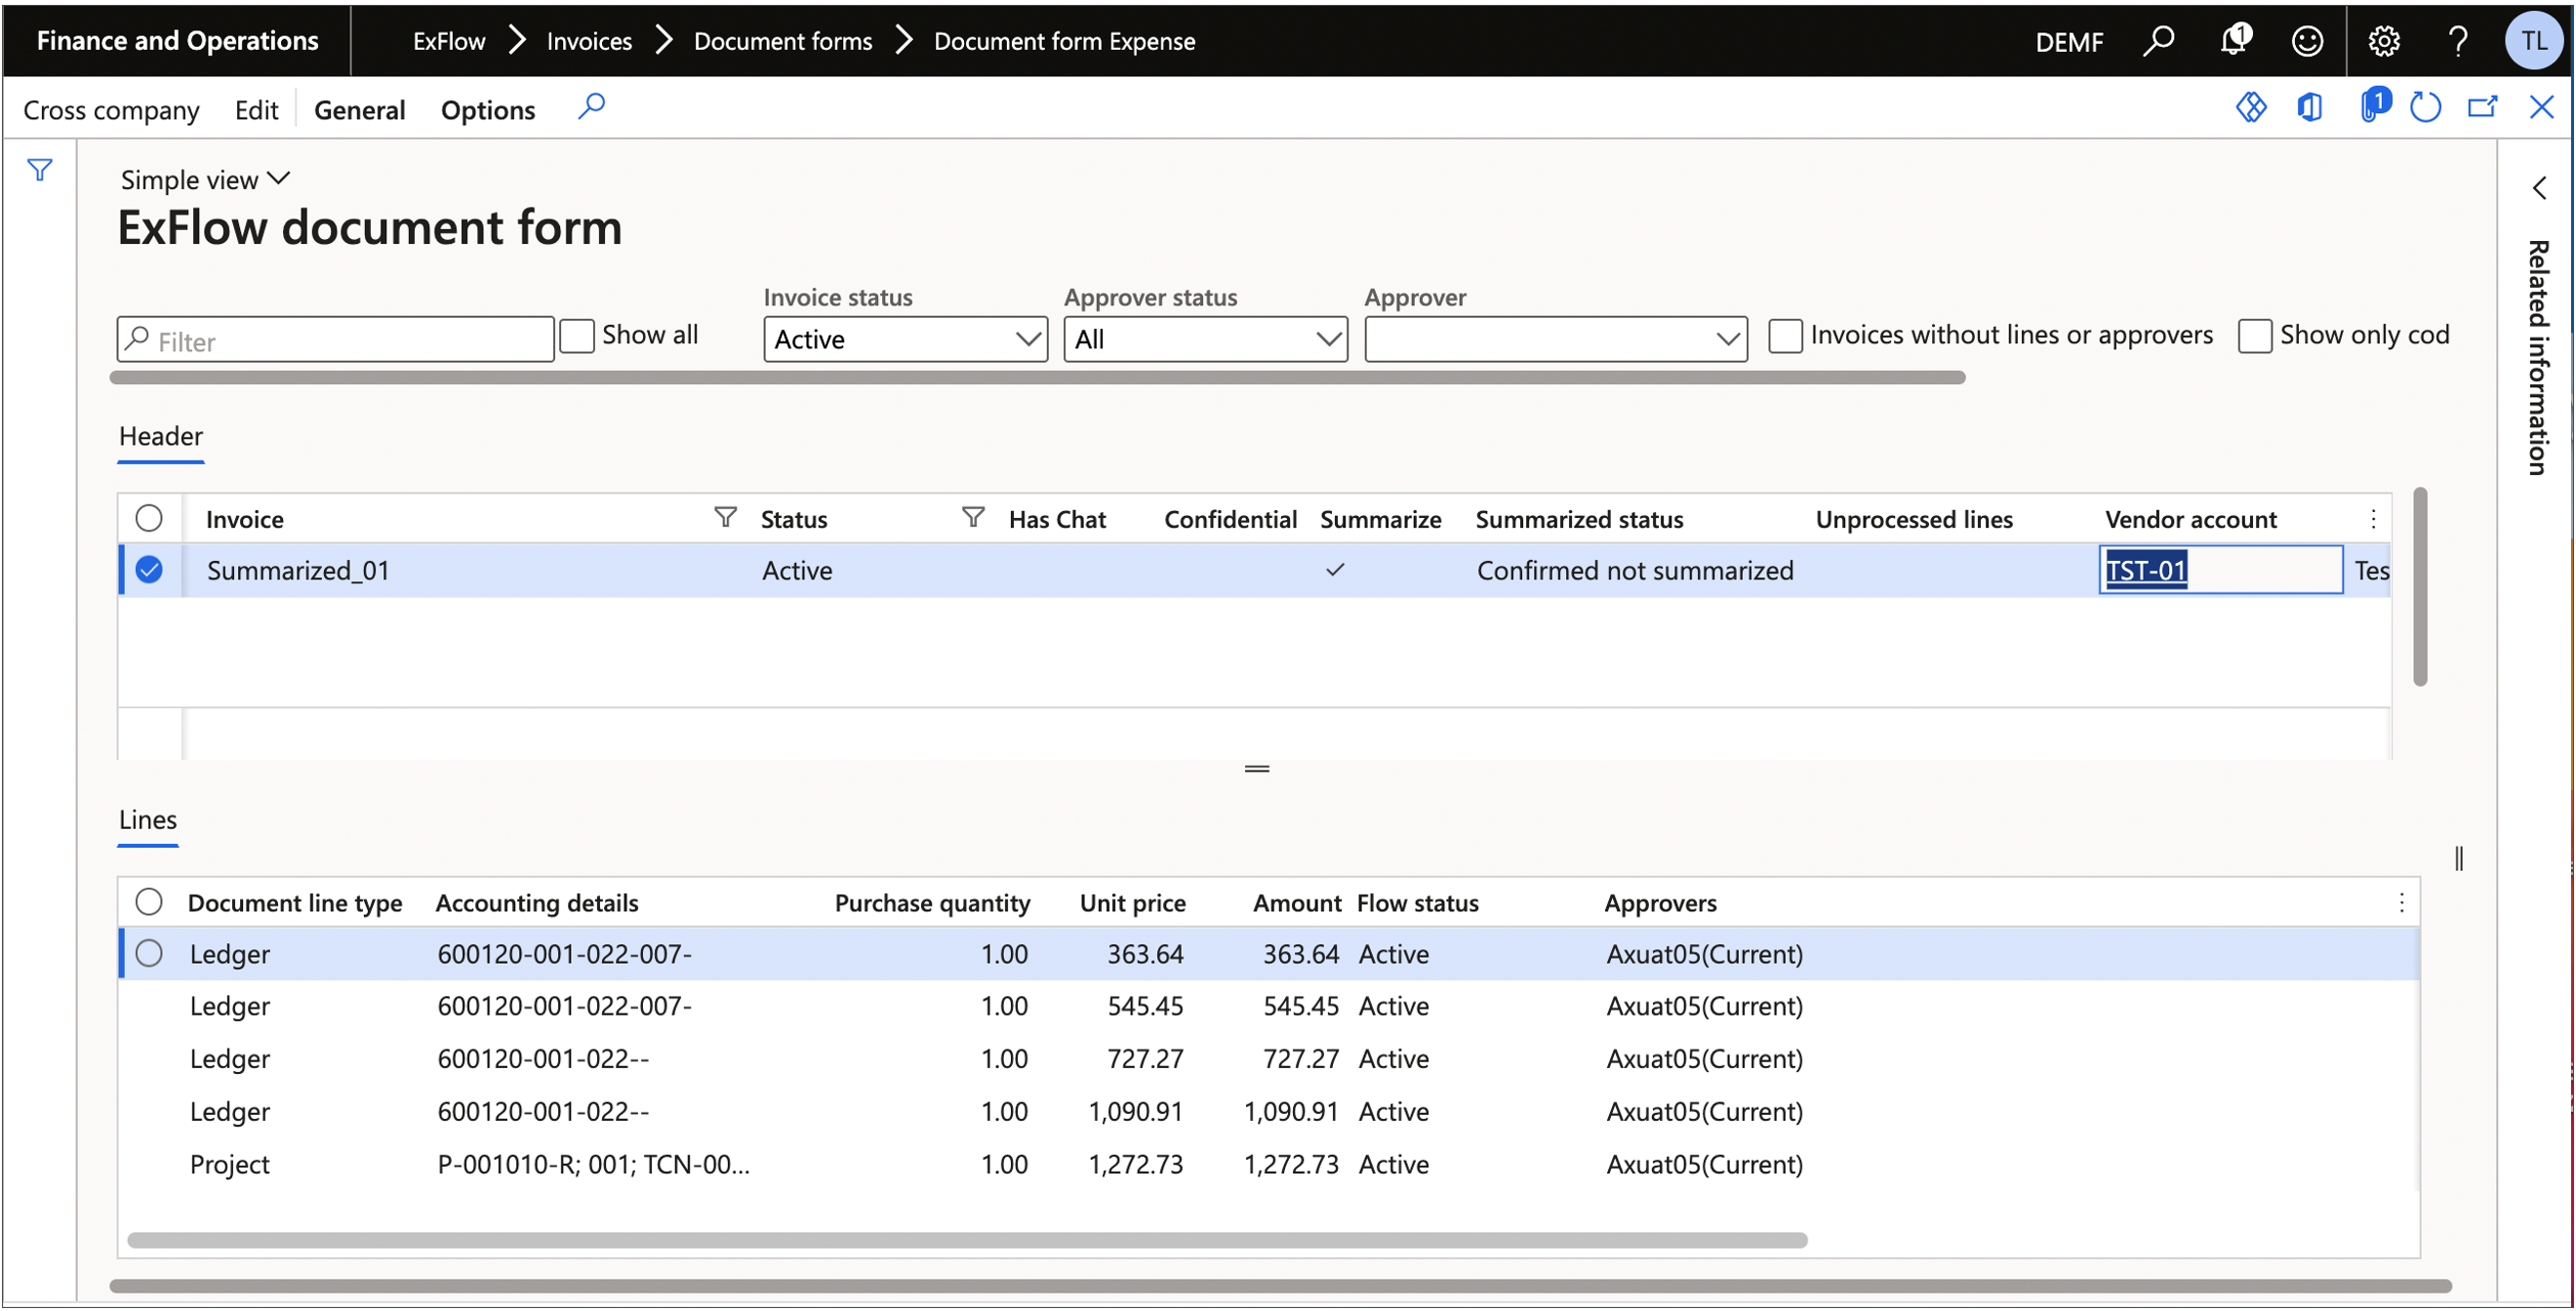Open form in new window icon

tap(2484, 107)
